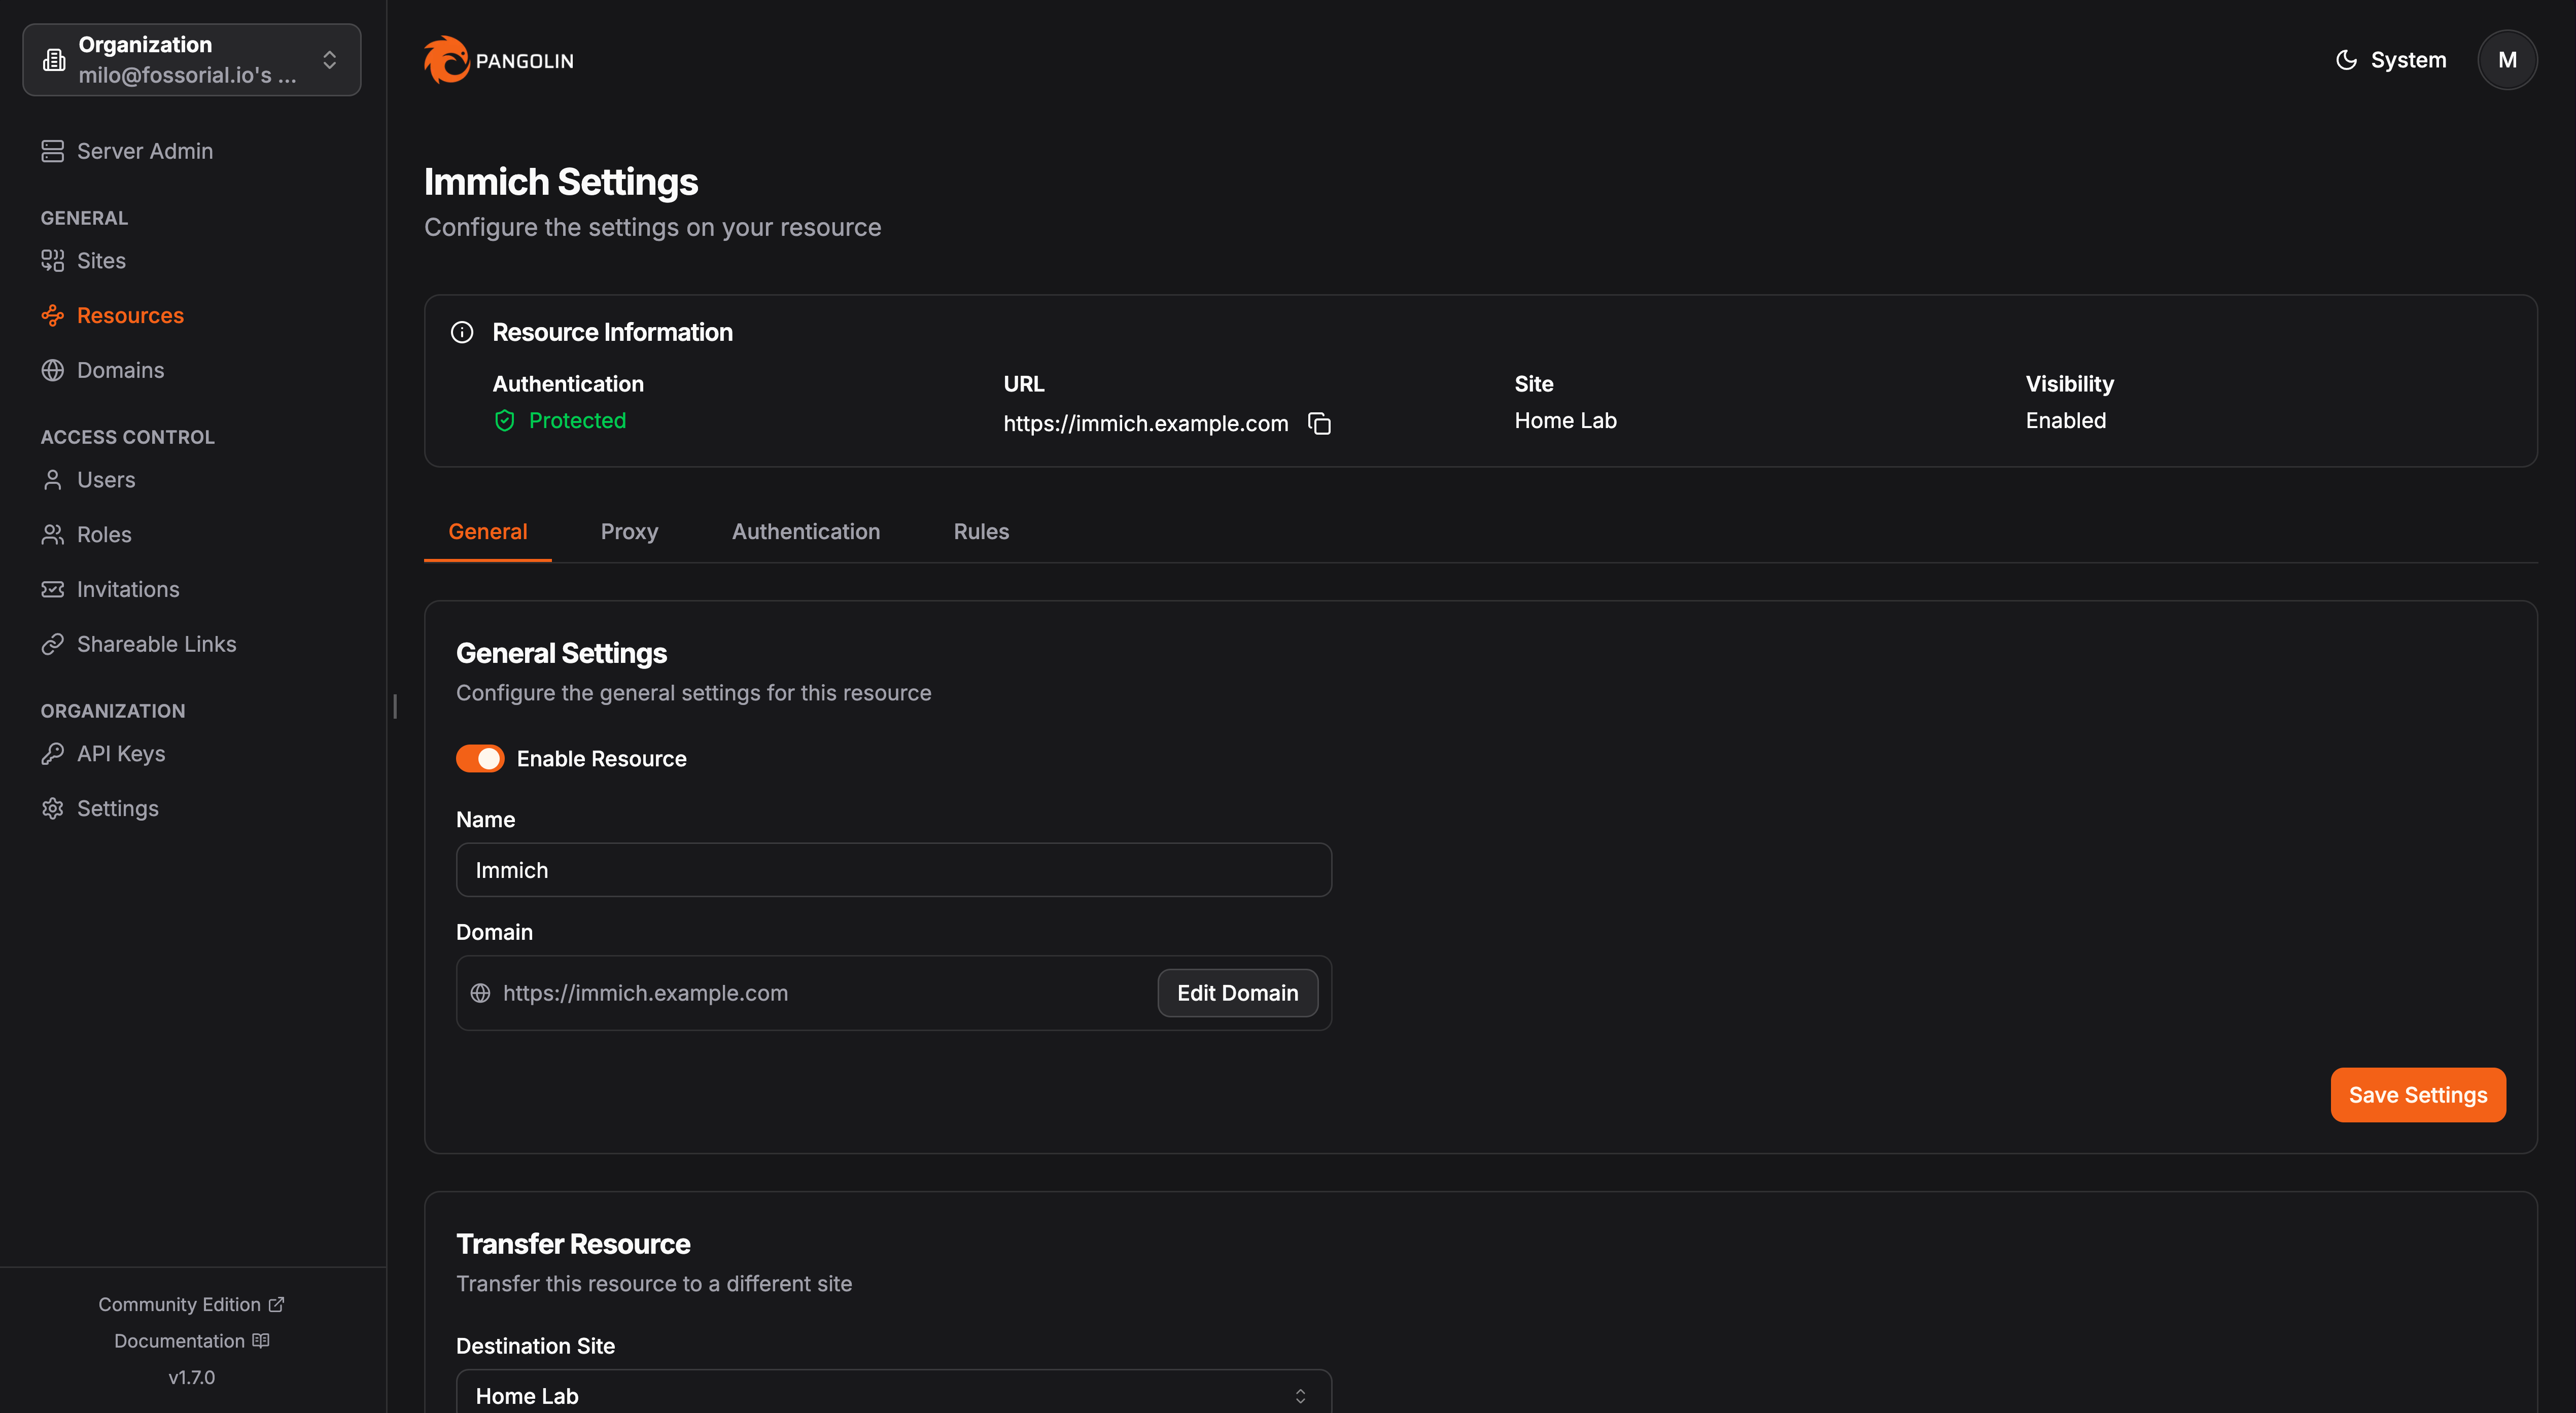This screenshot has width=2576, height=1413.
Task: Expand the Destination Site dropdown
Action: tap(893, 1395)
